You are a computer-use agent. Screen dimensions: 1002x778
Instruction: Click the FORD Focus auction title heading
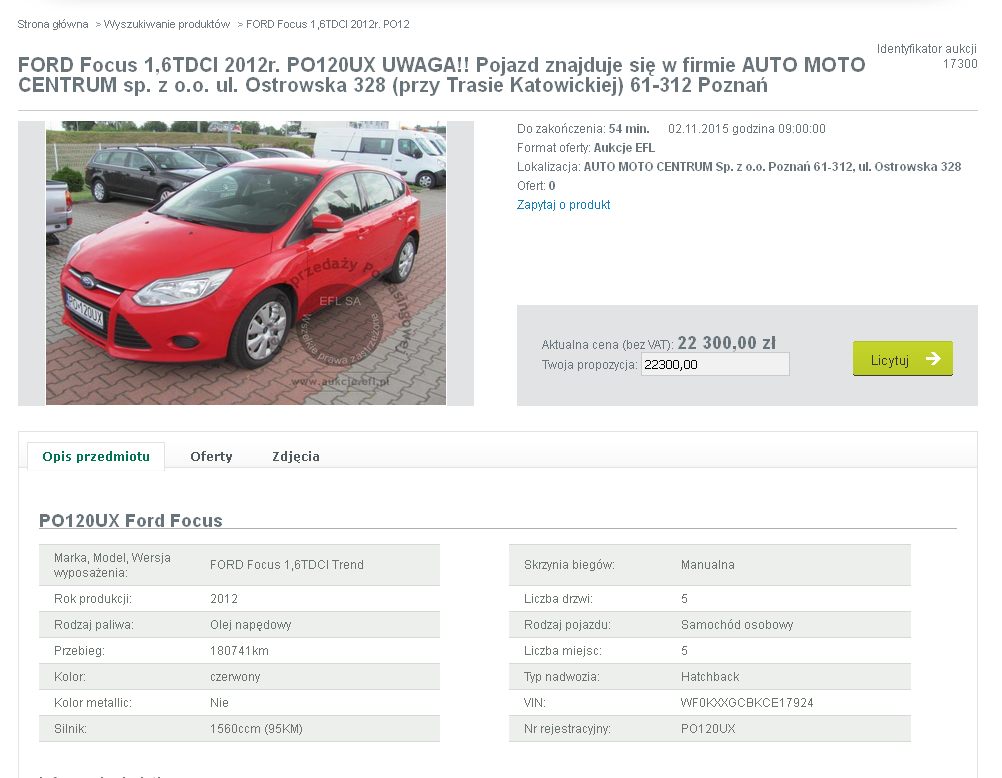pyautogui.click(x=442, y=75)
